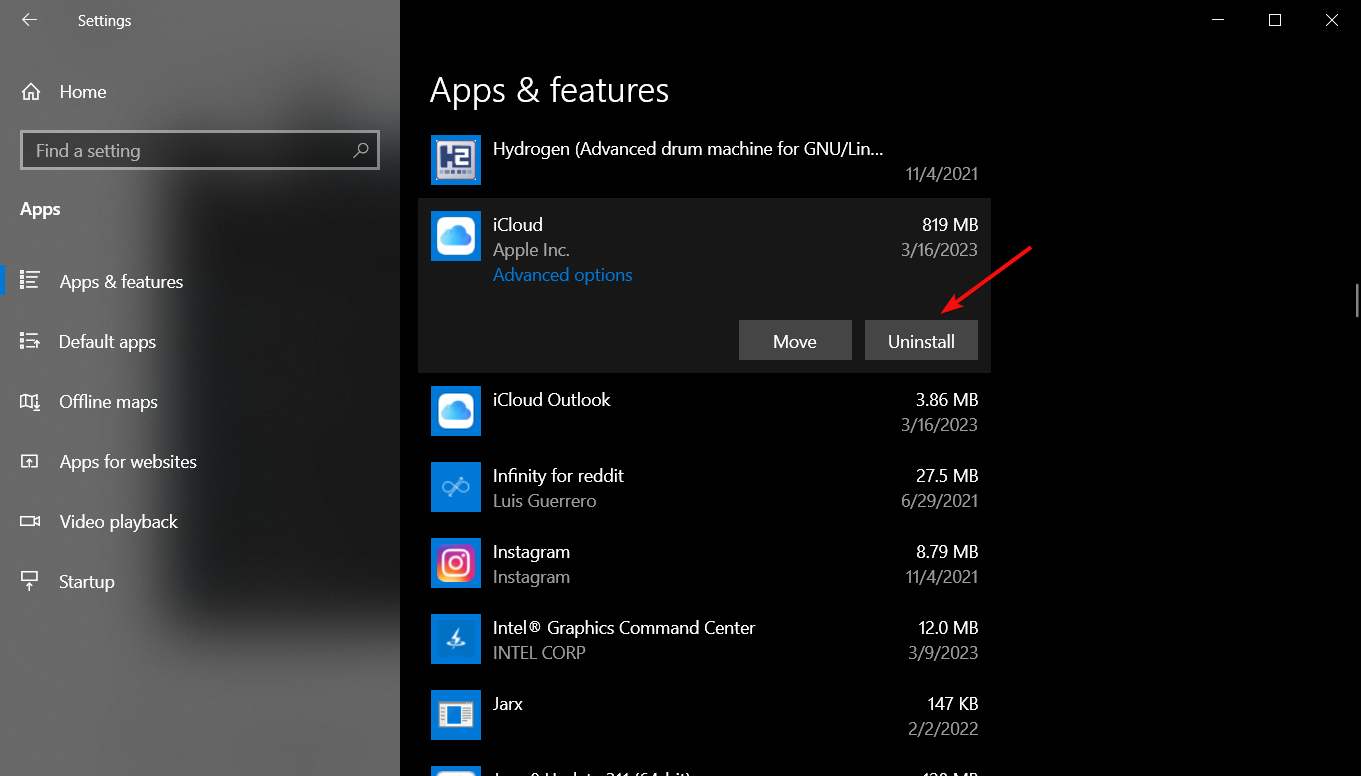The image size is (1361, 776).
Task: Open iCloud Advanced options link
Action: click(562, 275)
